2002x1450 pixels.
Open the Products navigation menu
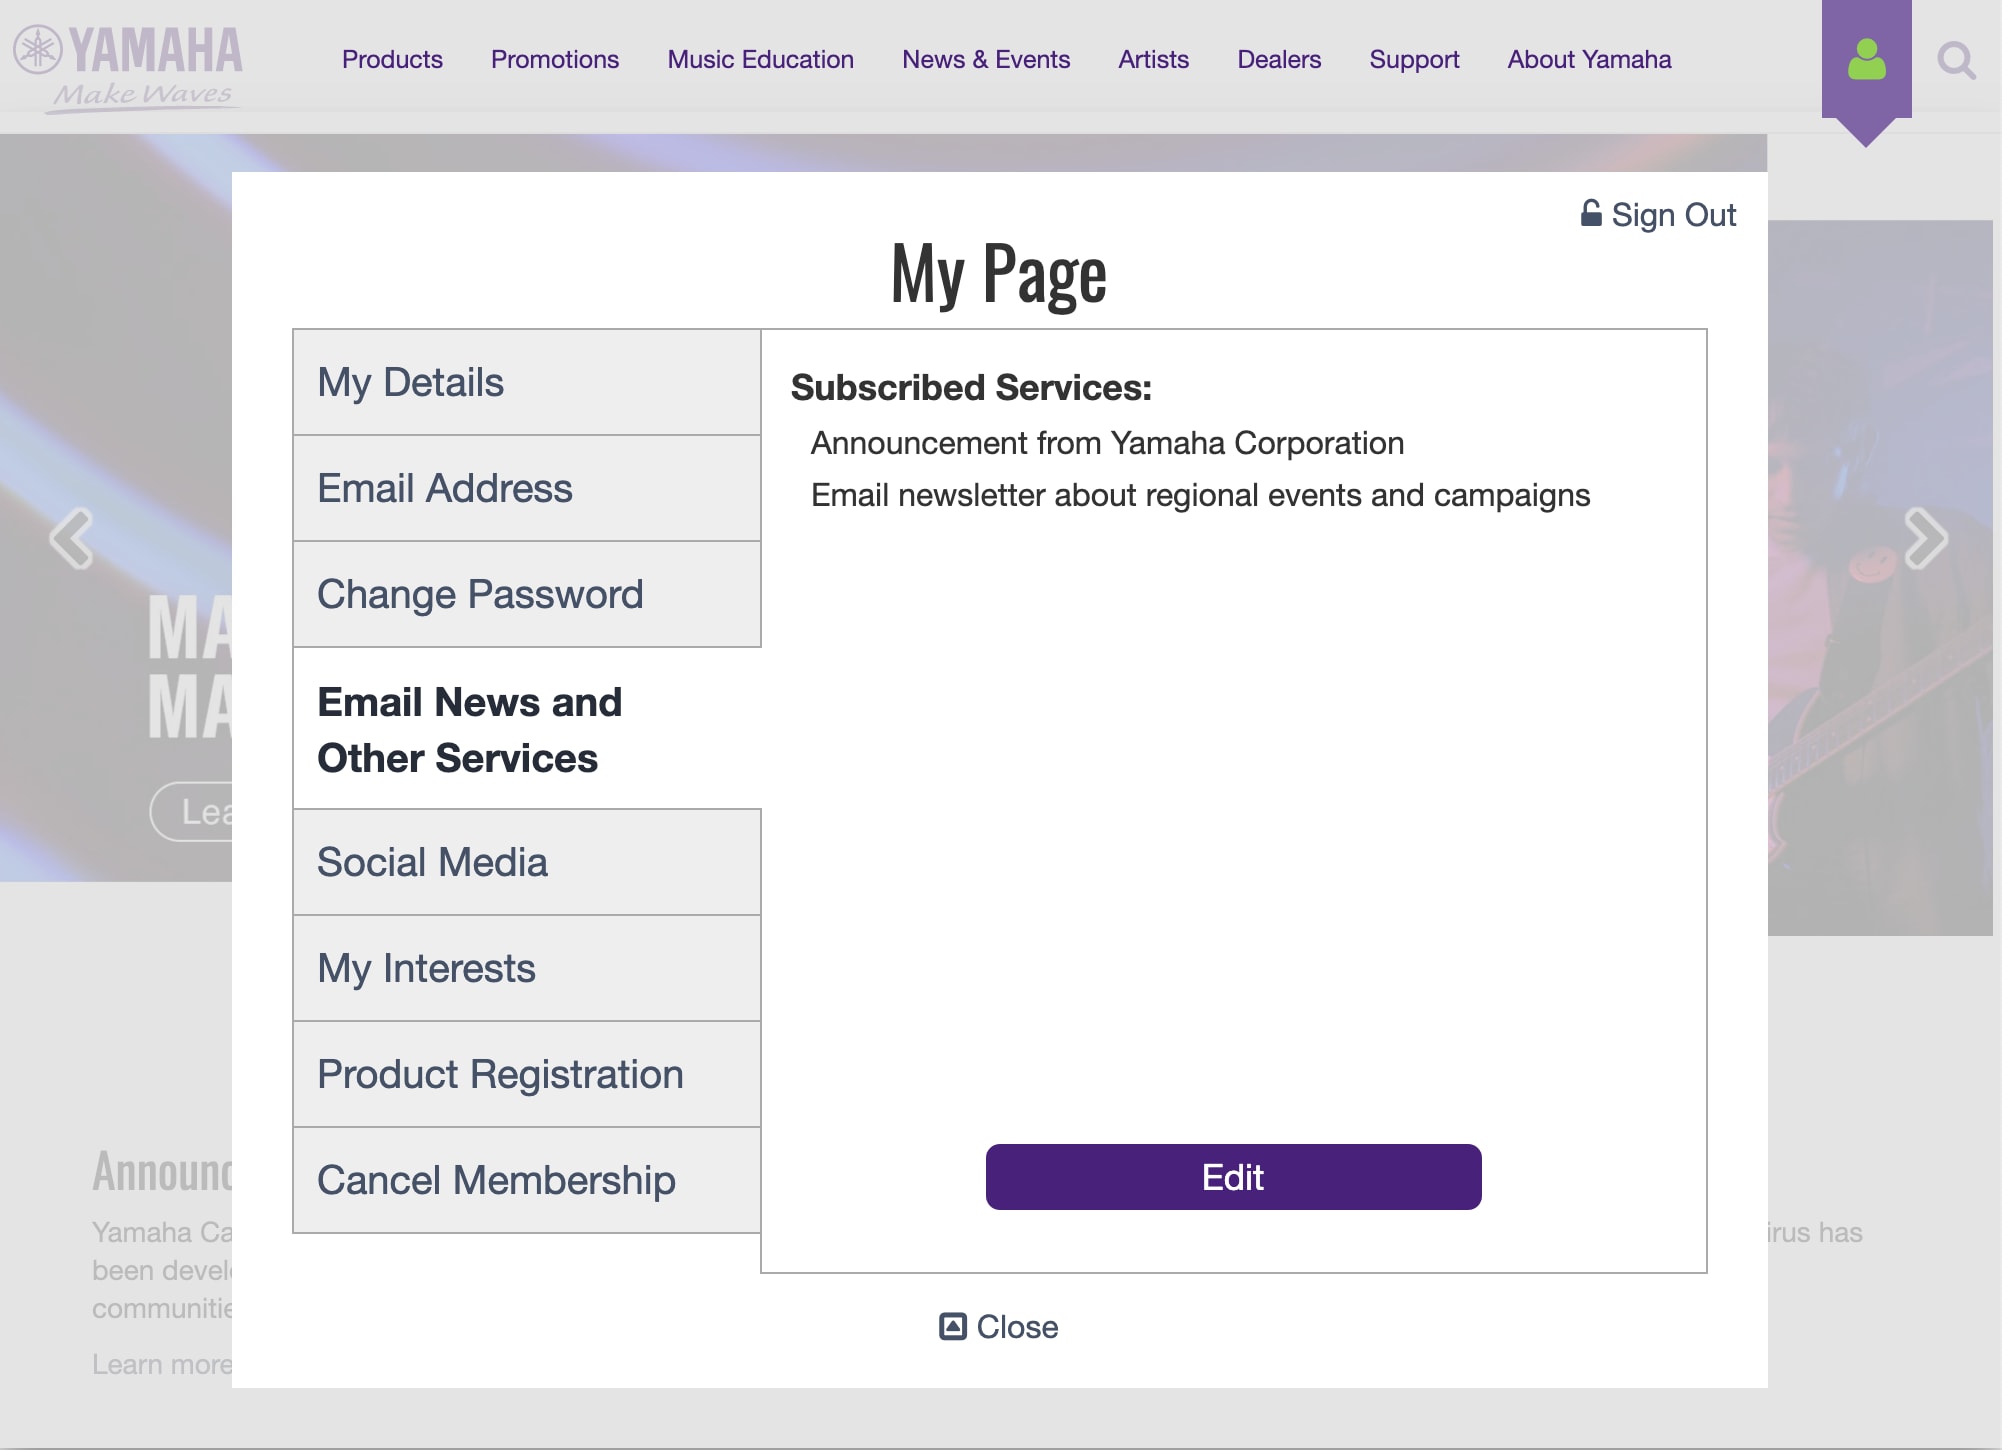tap(392, 59)
